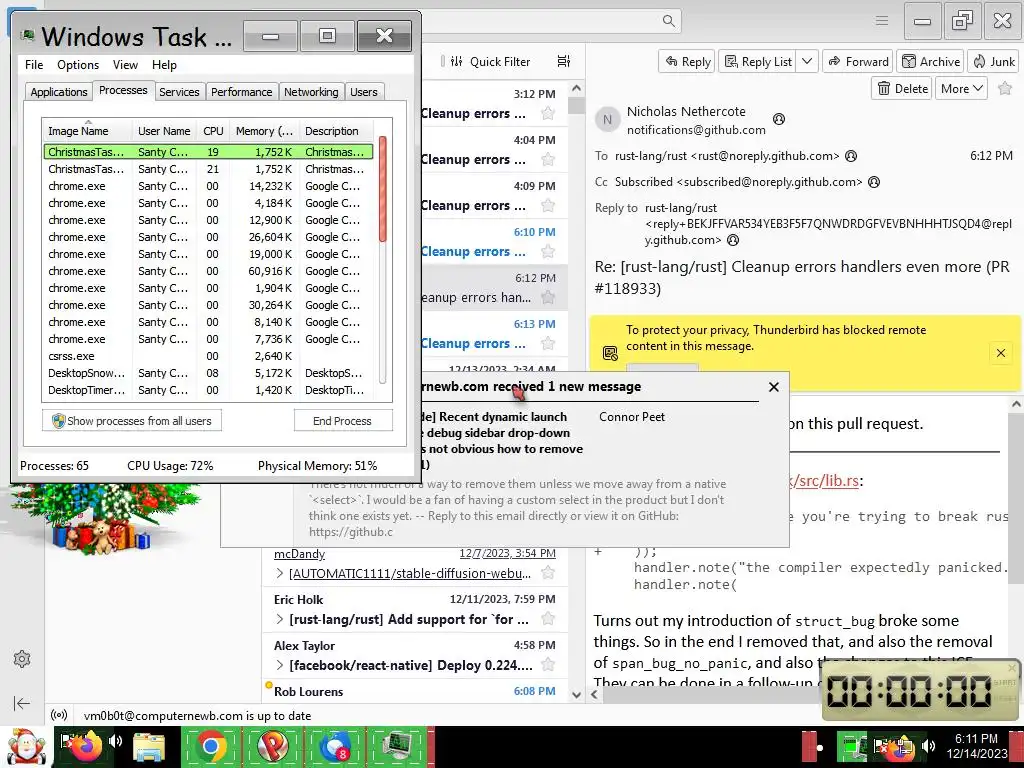
Task: Click the 00:00:00 desktop timer widget
Action: pyautogui.click(x=921, y=690)
